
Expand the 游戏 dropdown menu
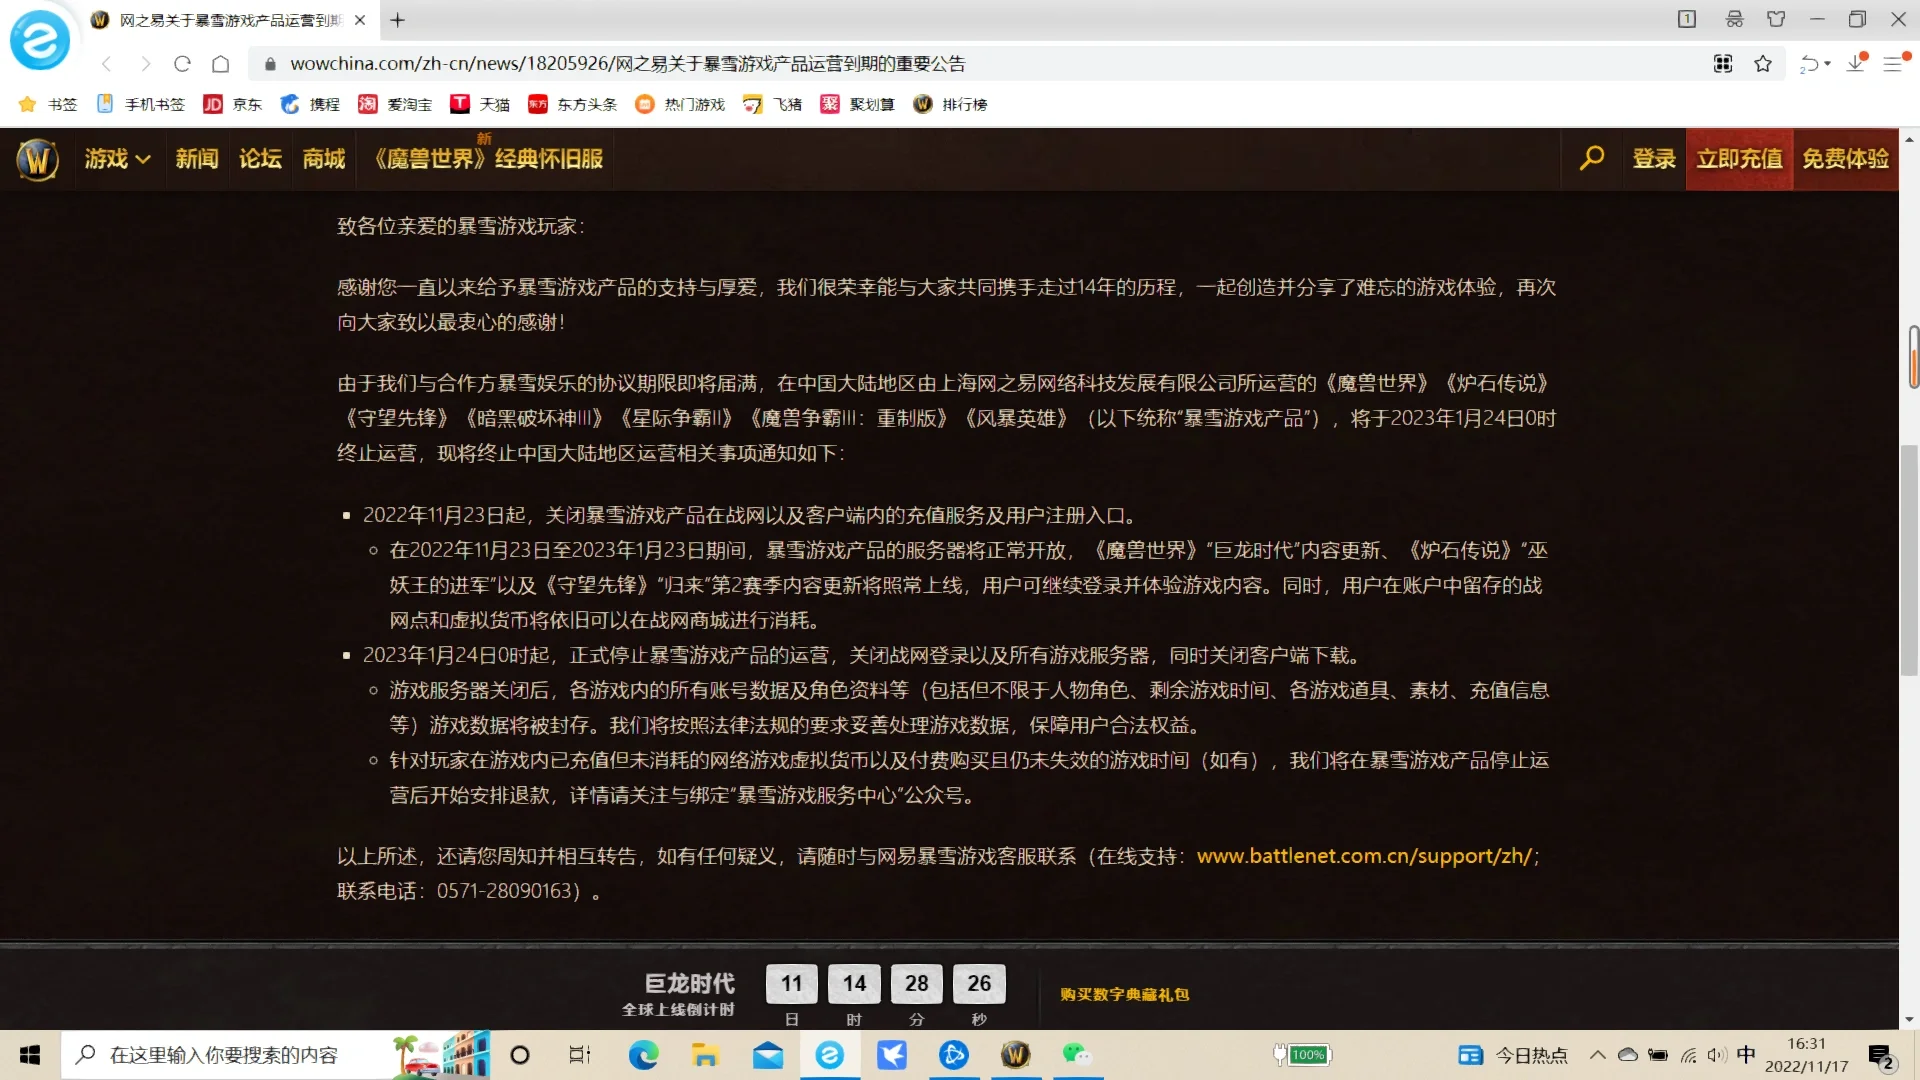pos(117,159)
